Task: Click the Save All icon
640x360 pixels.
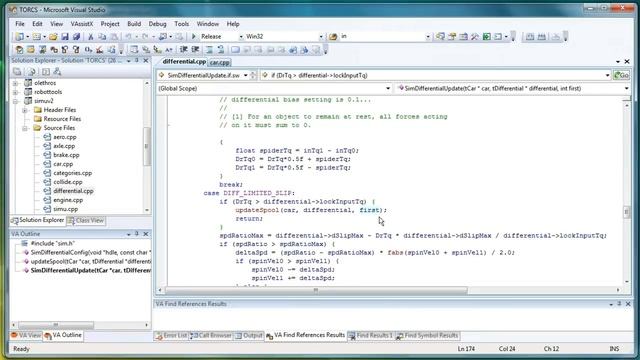Action: click(76, 37)
